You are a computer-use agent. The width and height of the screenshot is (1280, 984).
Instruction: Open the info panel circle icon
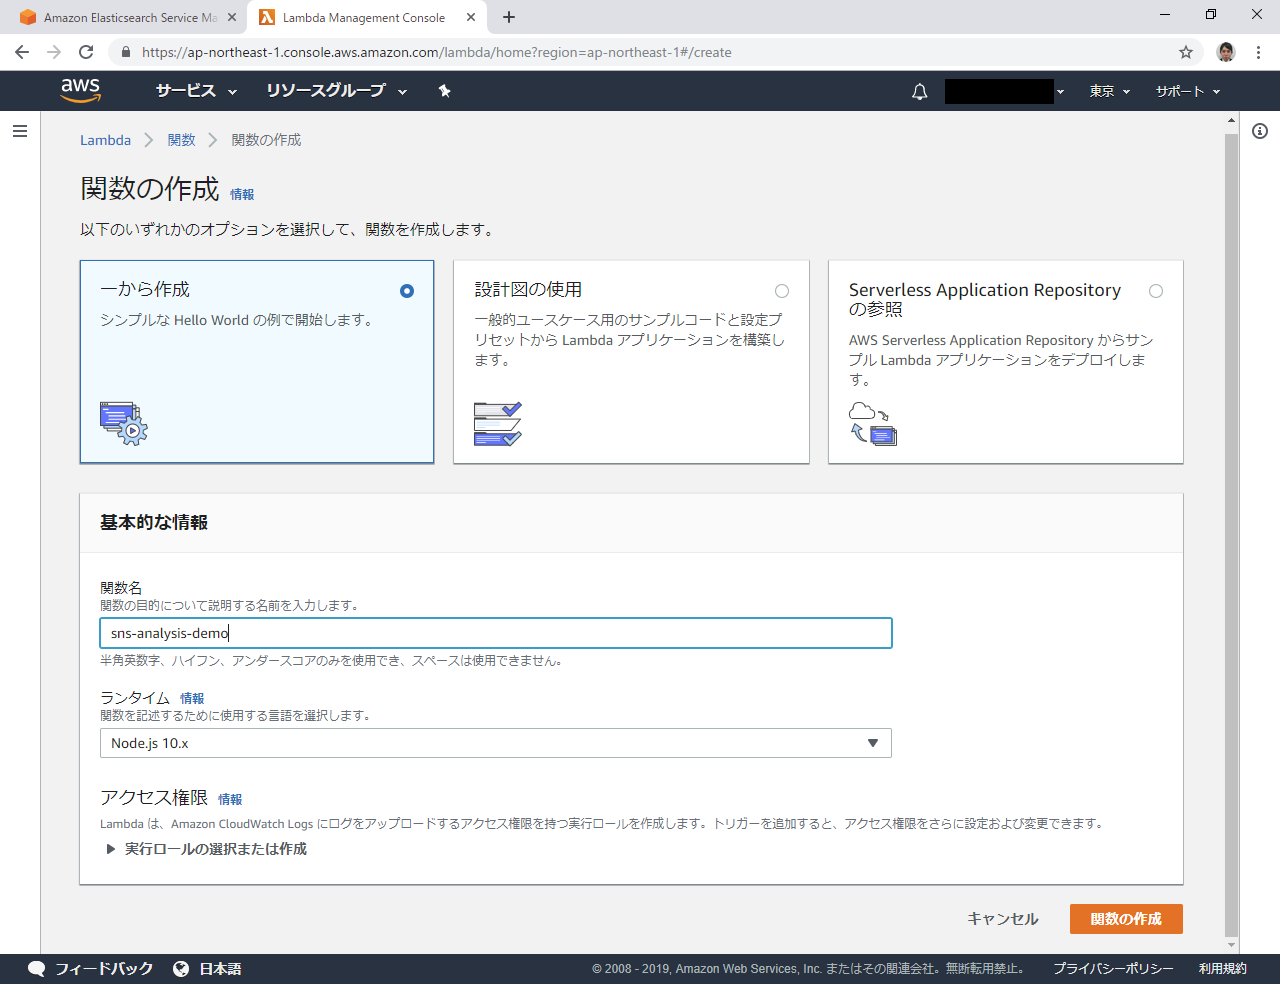pos(1260,131)
